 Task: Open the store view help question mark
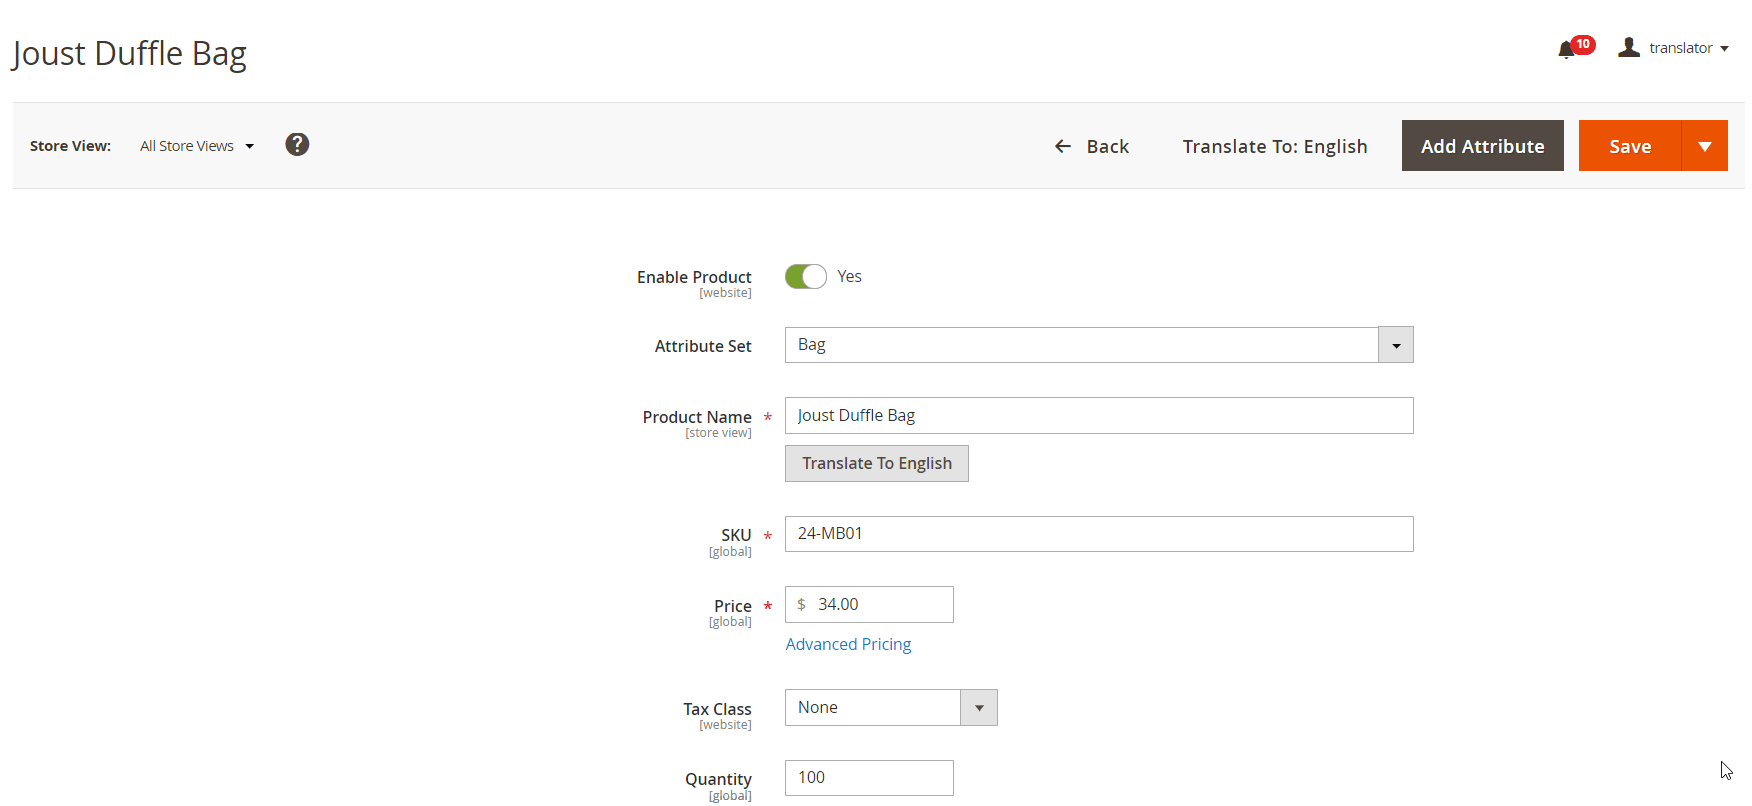(297, 145)
